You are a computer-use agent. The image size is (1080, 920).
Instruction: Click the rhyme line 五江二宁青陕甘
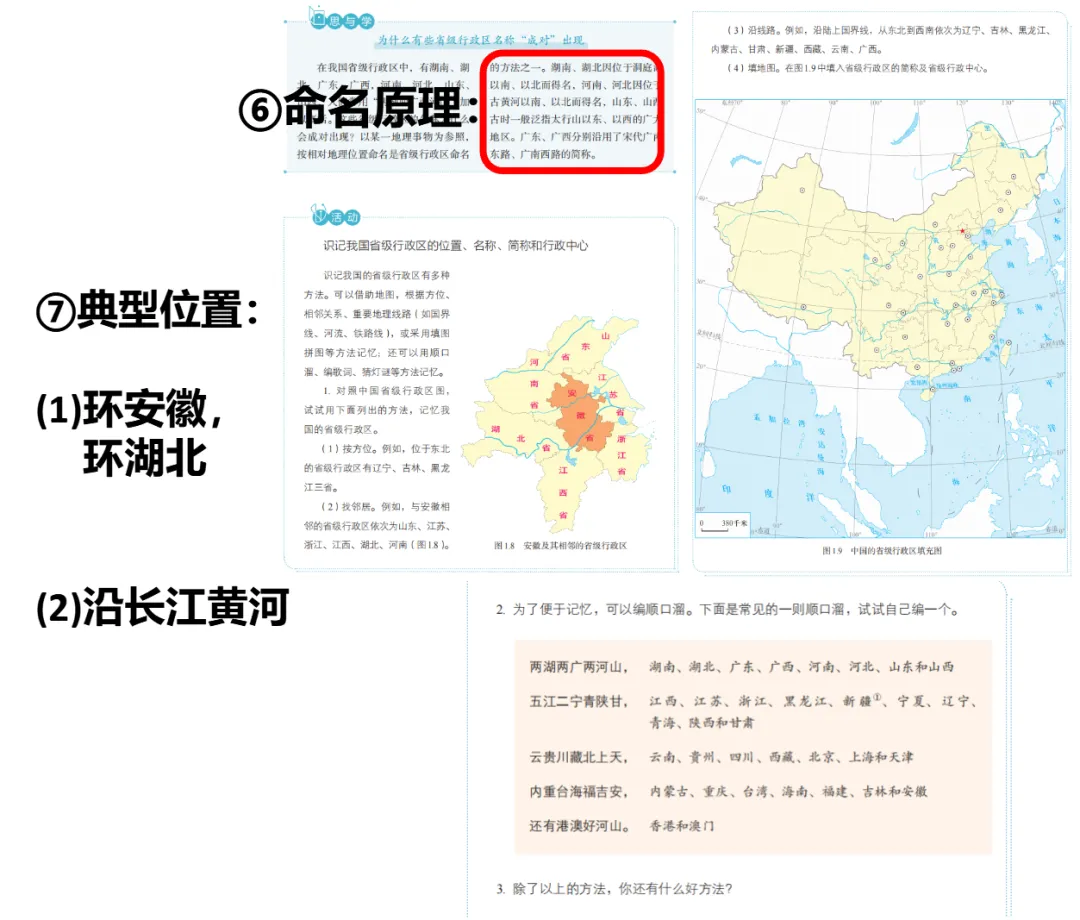(579, 701)
